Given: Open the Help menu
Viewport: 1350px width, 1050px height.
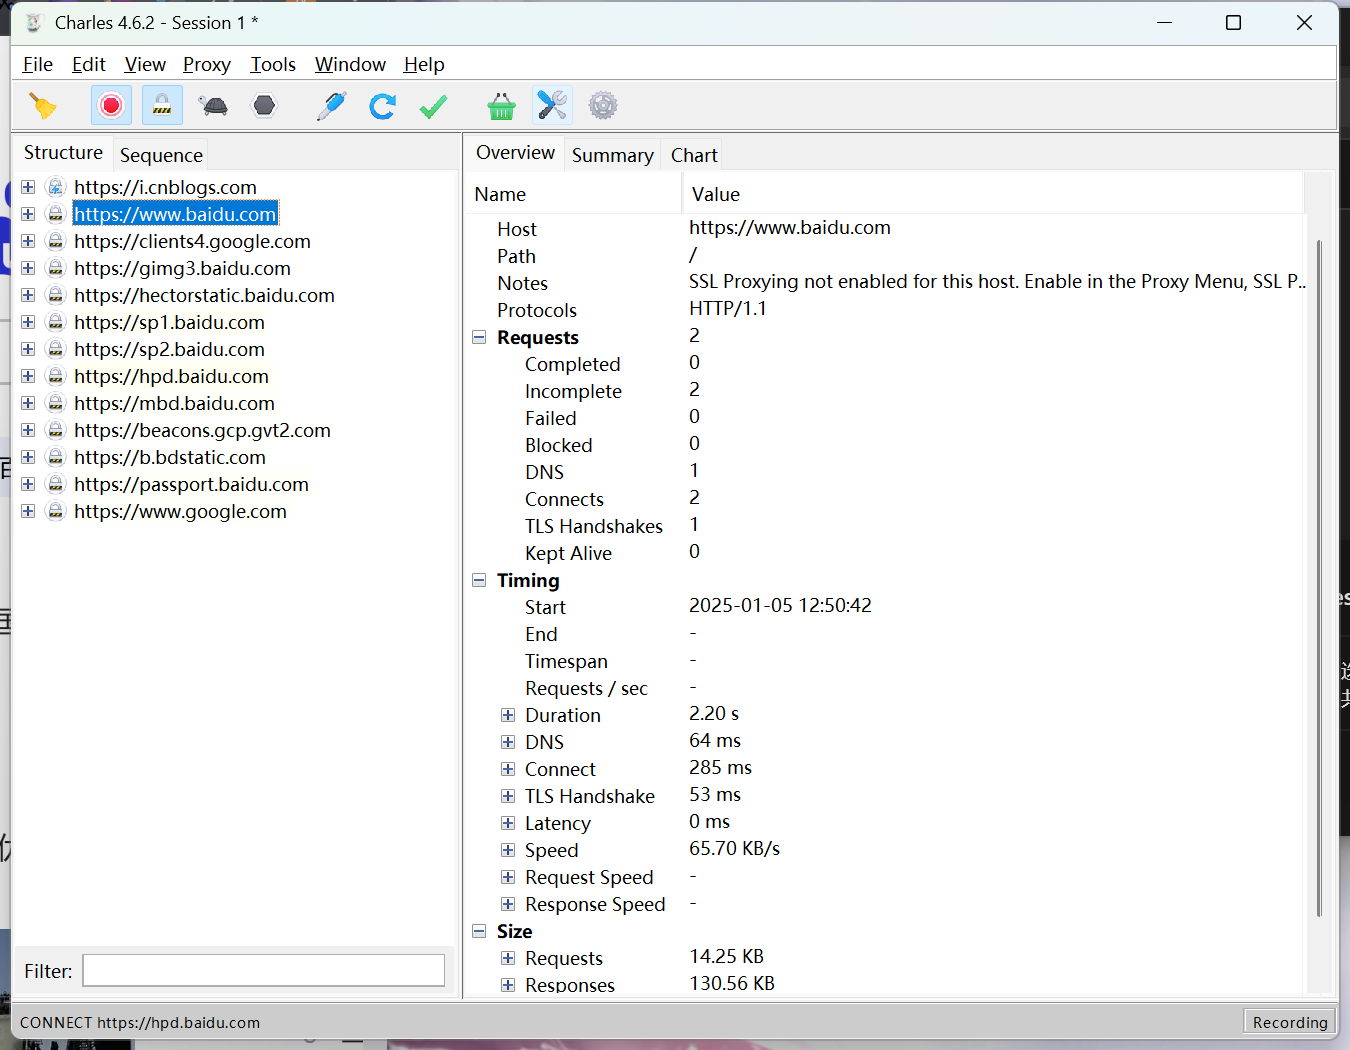Looking at the screenshot, I should pyautogui.click(x=424, y=64).
